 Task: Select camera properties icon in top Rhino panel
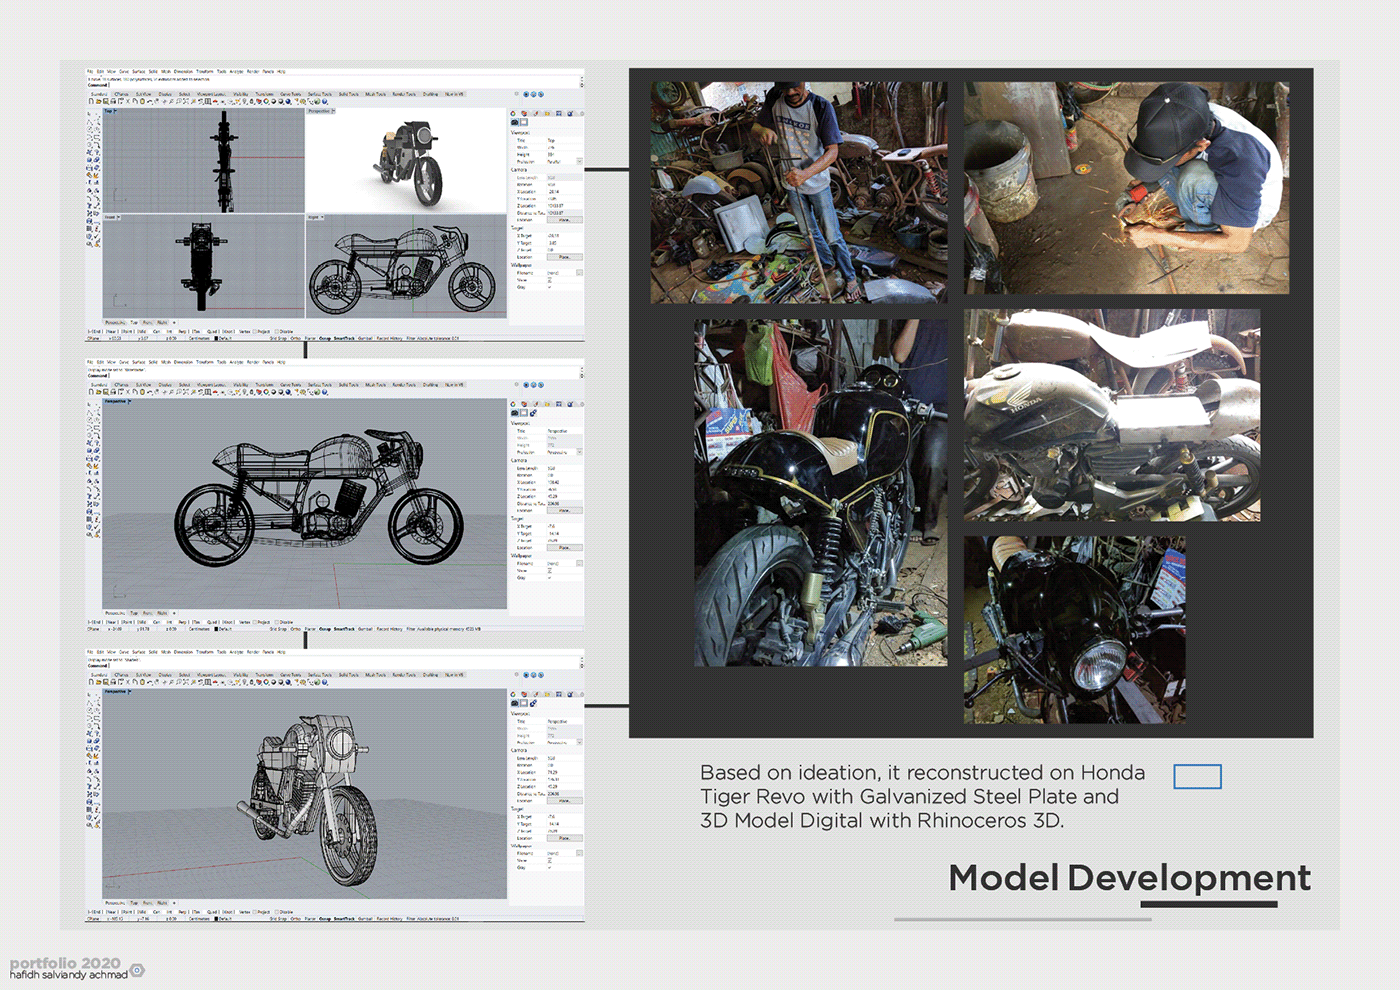point(515,123)
